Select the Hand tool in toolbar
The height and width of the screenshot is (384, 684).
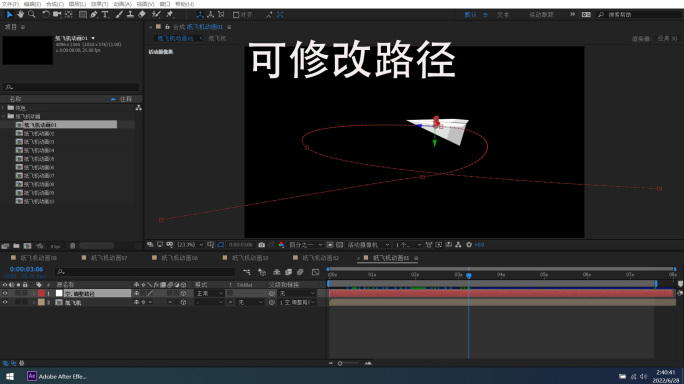pos(21,14)
